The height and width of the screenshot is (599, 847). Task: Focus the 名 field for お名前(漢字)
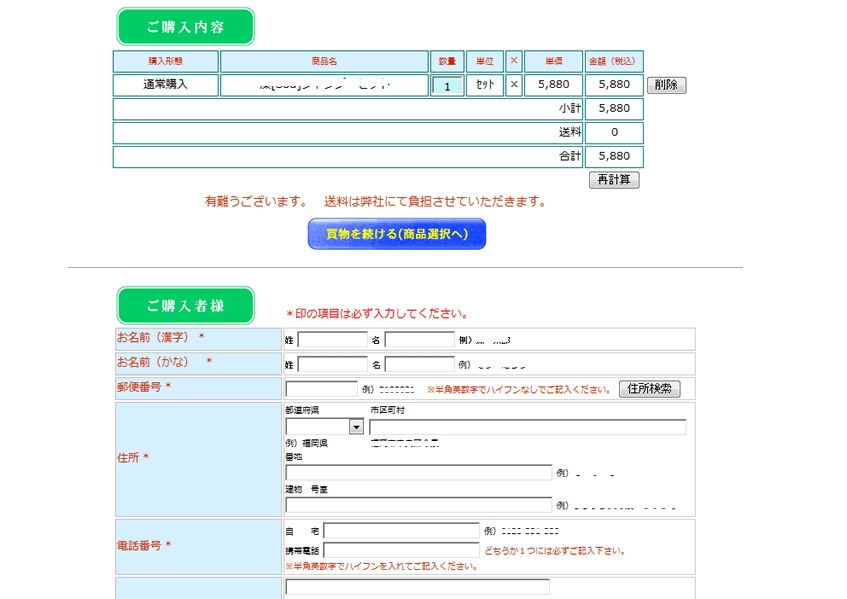tap(420, 340)
